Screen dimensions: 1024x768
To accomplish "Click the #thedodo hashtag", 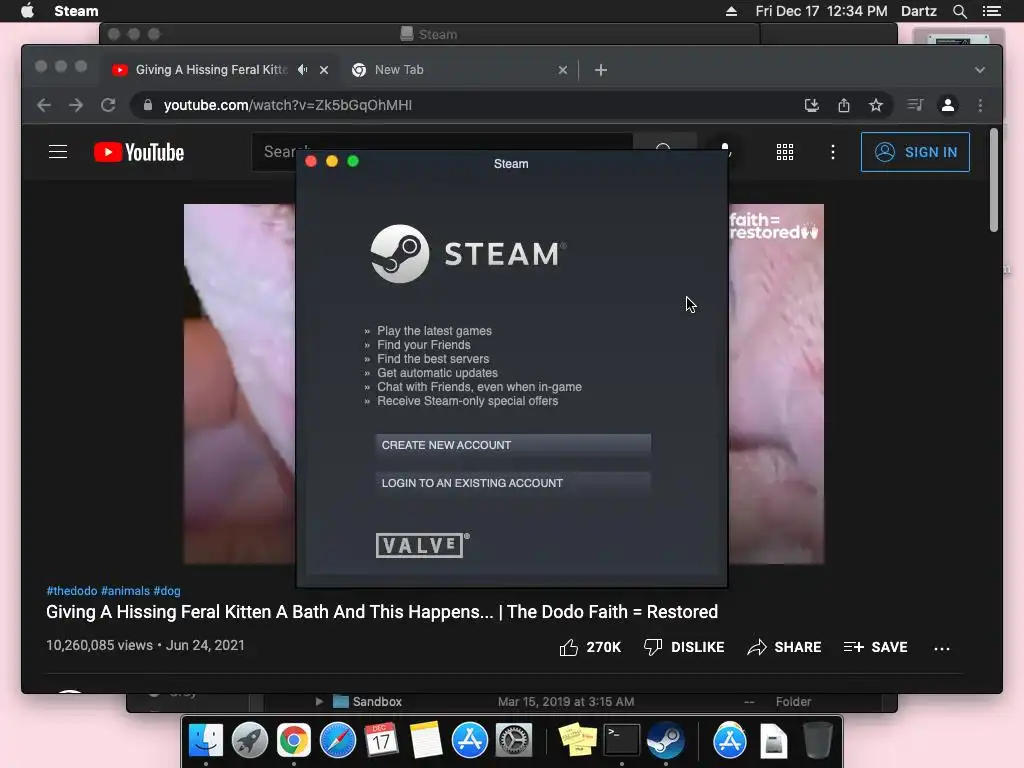I will [72, 591].
